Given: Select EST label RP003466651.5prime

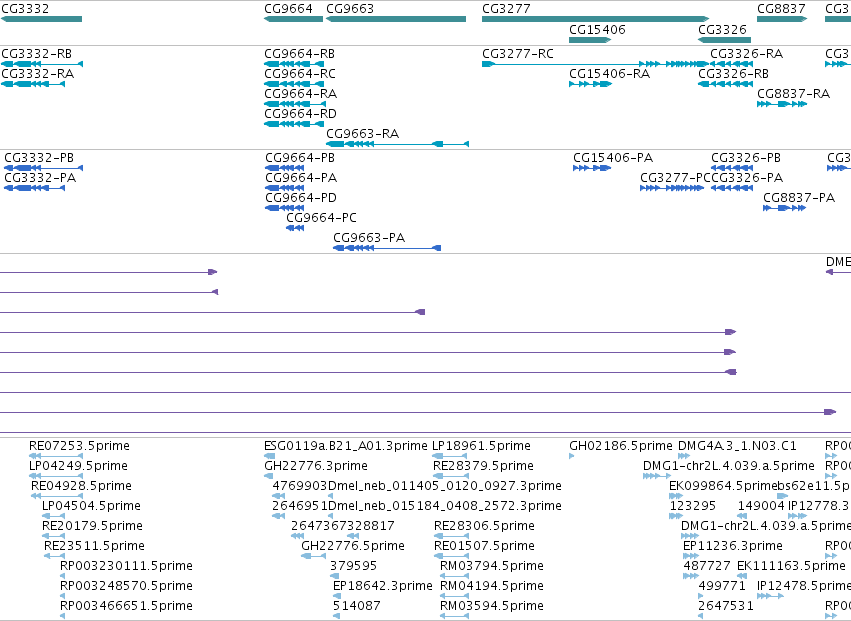Looking at the screenshot, I should pos(126,606).
